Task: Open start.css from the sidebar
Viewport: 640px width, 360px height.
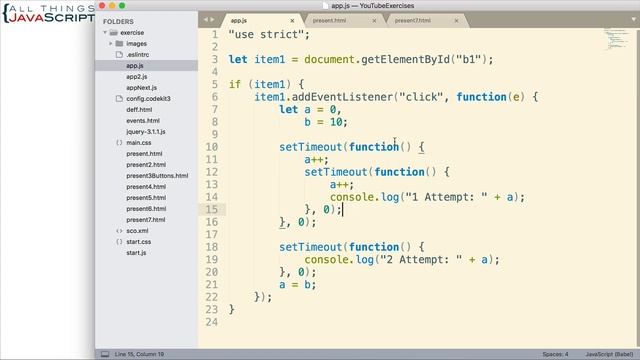Action: click(138, 242)
